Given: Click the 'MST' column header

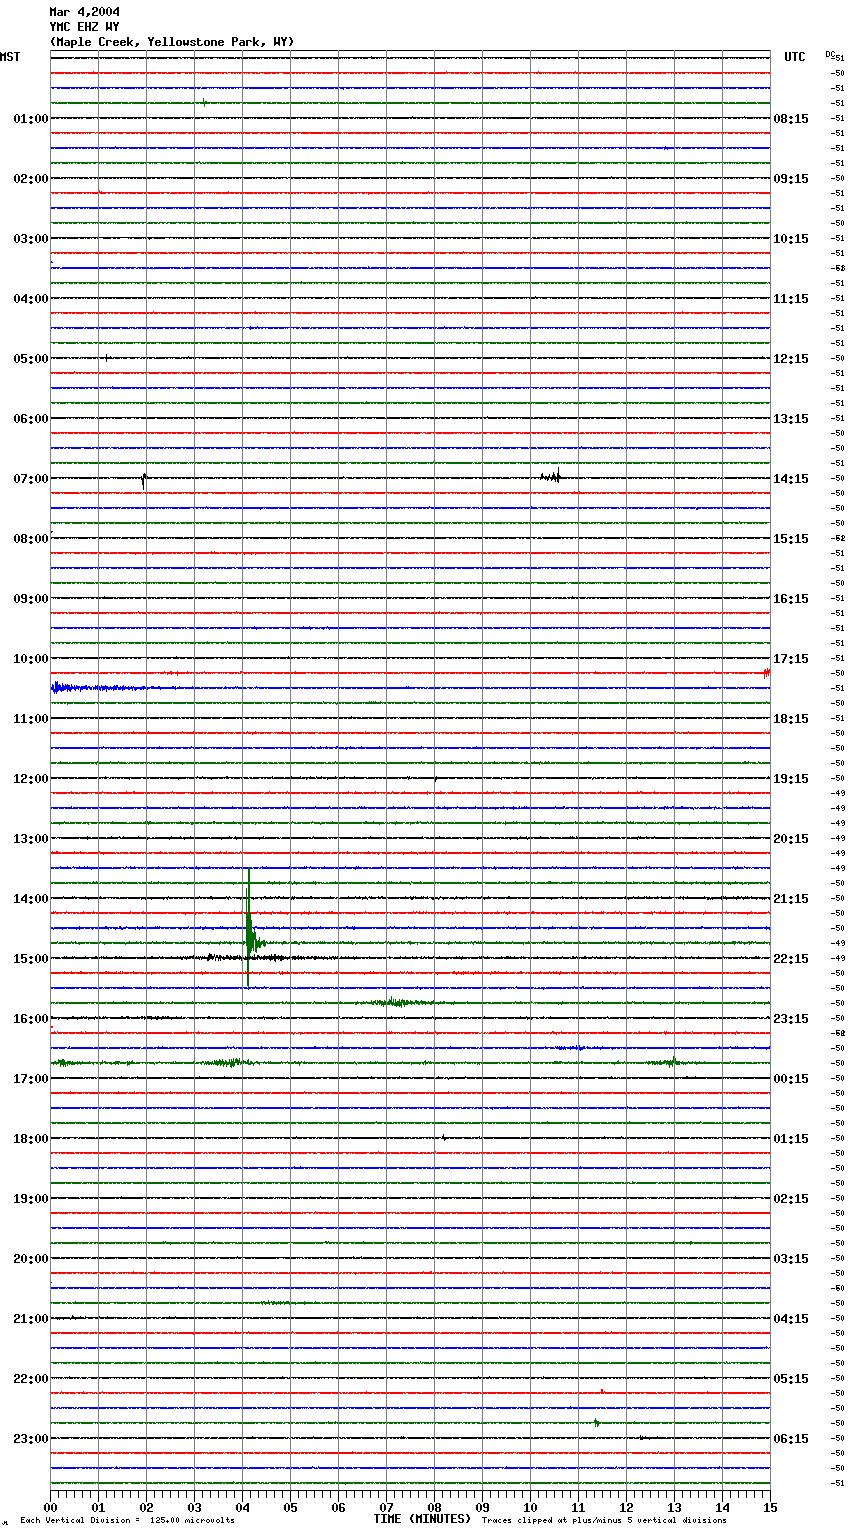Looking at the screenshot, I should pos(10,57).
